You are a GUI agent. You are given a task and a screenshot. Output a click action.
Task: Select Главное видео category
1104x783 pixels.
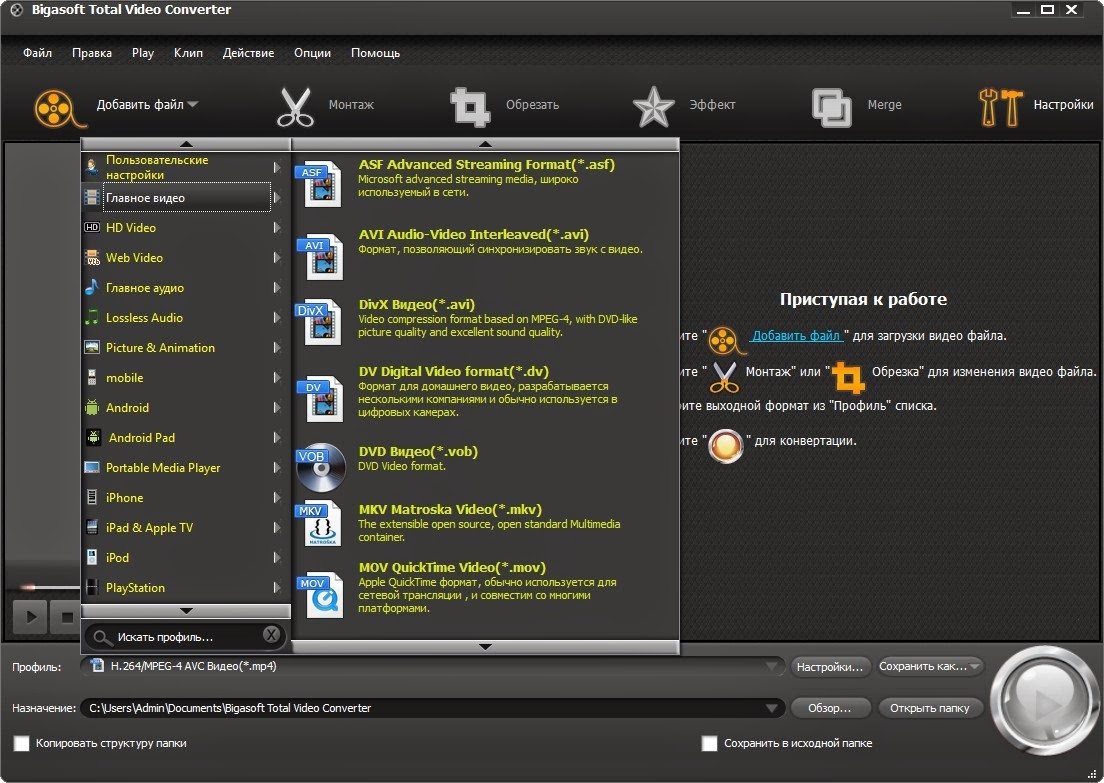point(187,197)
